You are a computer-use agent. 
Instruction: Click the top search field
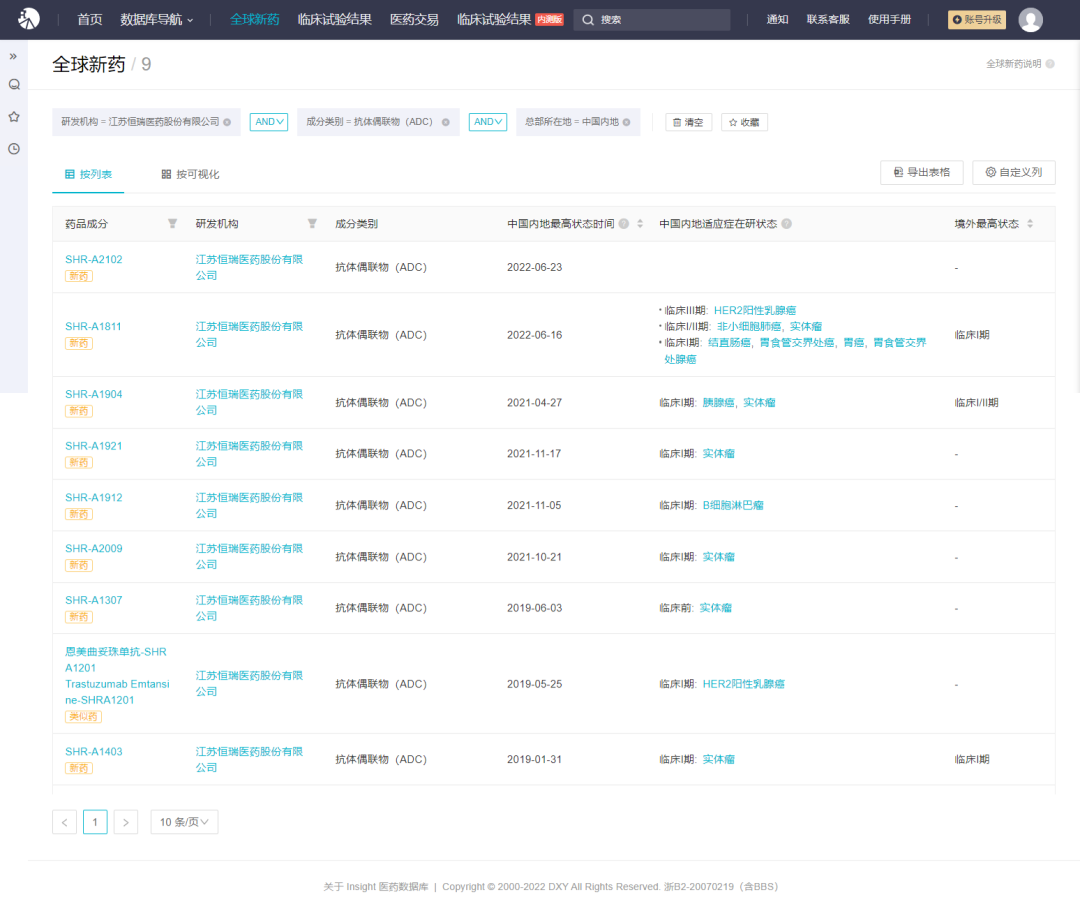(652, 19)
